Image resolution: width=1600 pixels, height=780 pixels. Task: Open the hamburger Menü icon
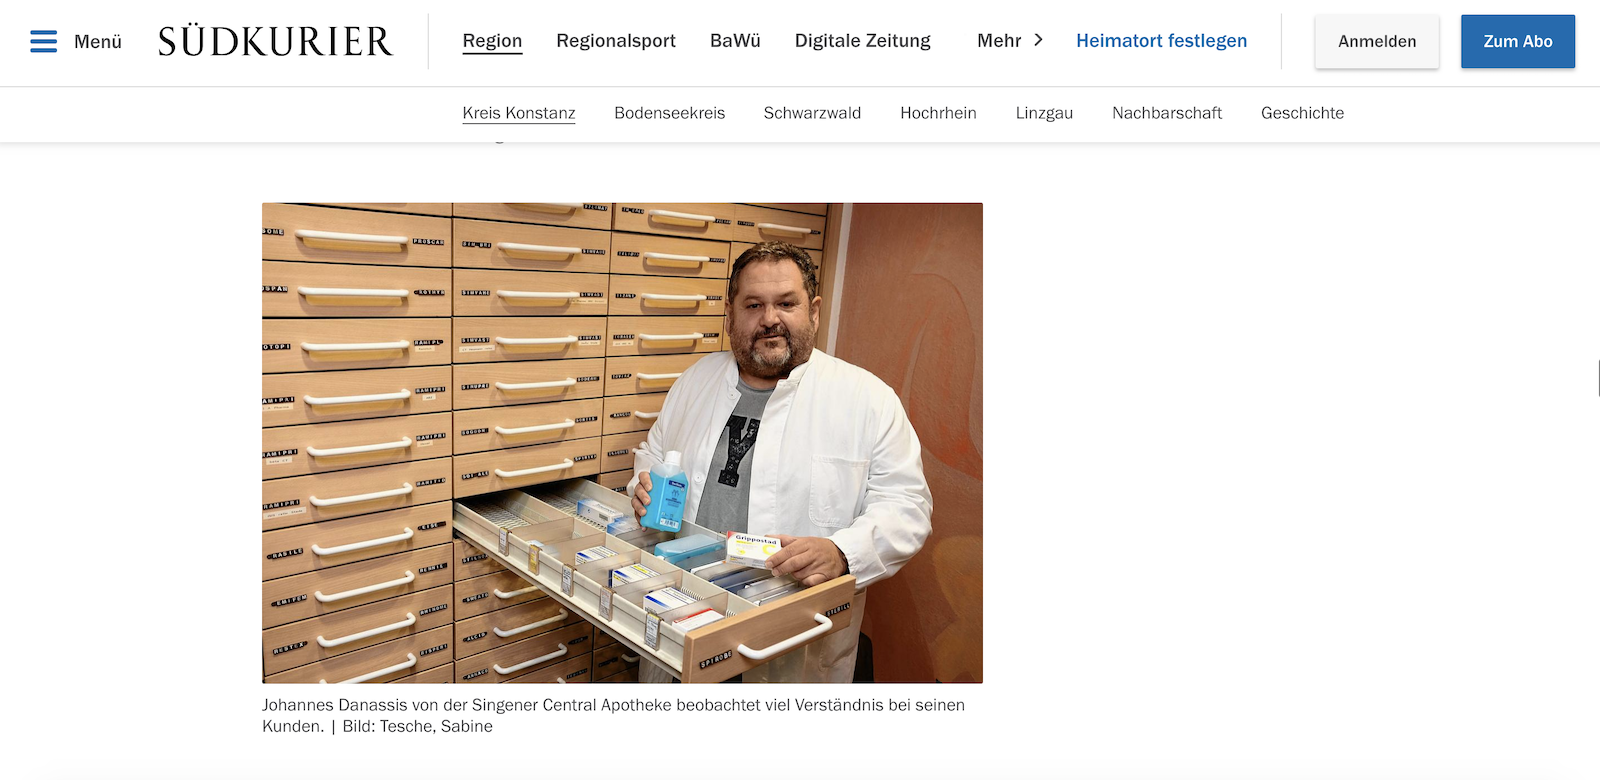[43, 41]
